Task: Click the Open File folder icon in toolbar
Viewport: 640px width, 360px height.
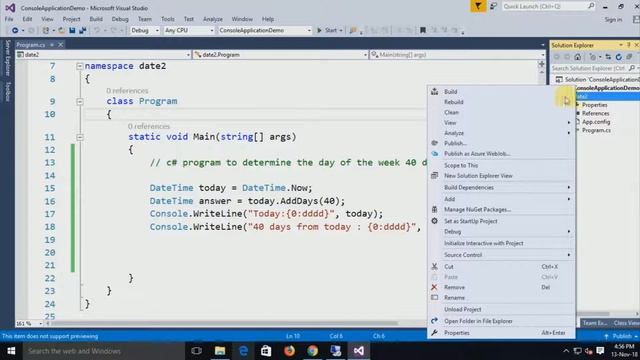Action: pyautogui.click(x=61, y=30)
